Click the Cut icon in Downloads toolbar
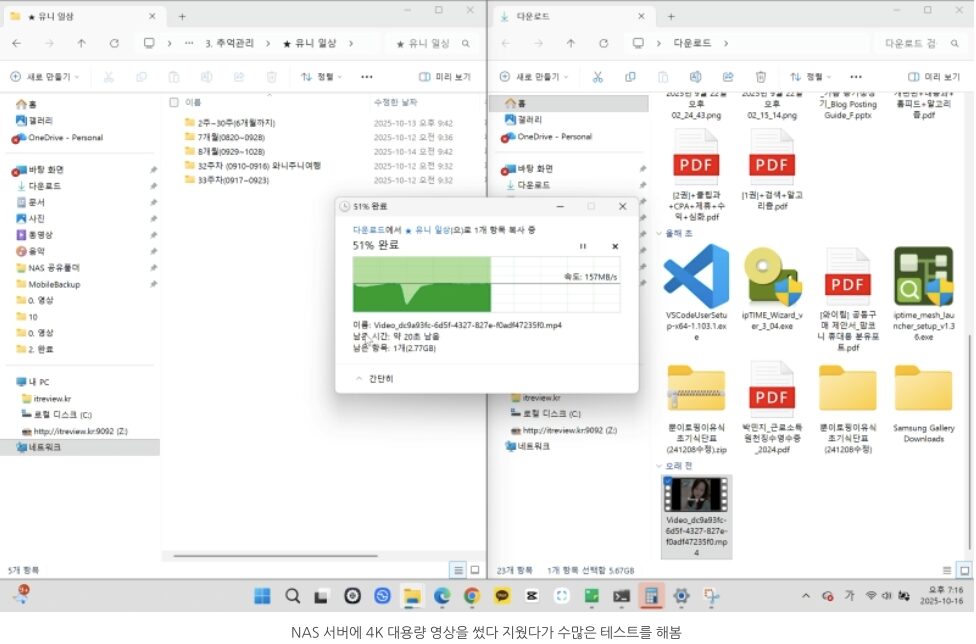 [597, 77]
